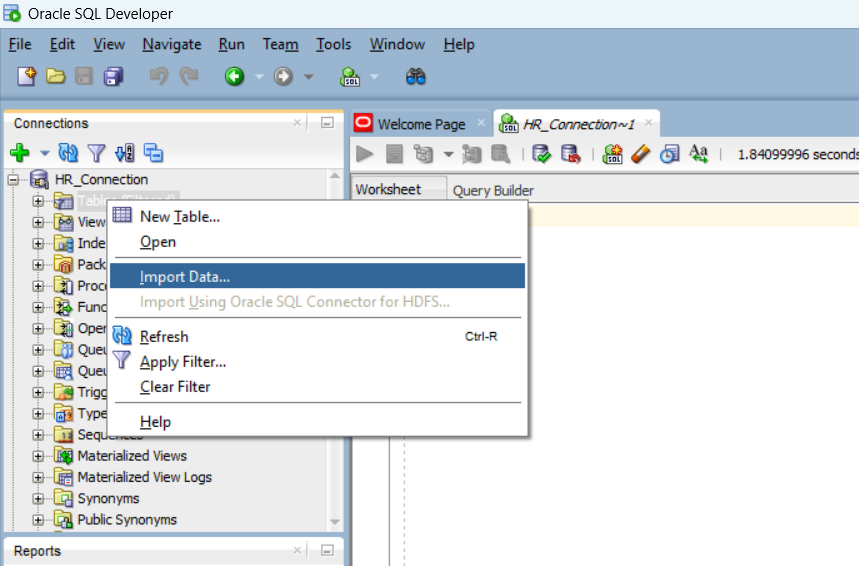Open the Navigate menu
Viewport: 859px width, 566px height.
[171, 44]
